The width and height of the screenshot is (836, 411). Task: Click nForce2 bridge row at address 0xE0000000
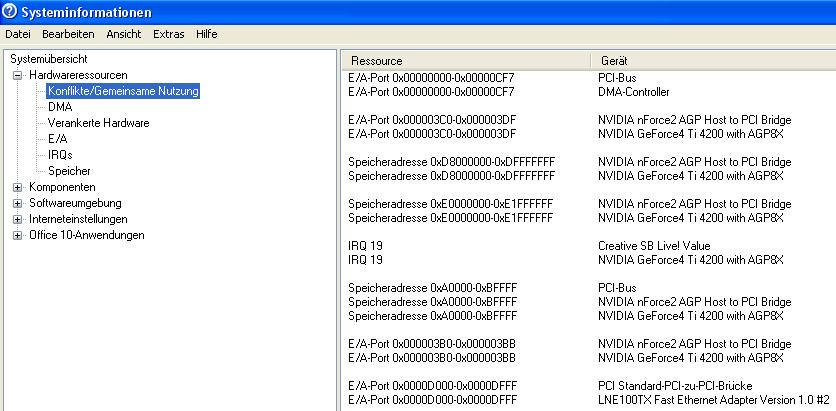coord(589,204)
